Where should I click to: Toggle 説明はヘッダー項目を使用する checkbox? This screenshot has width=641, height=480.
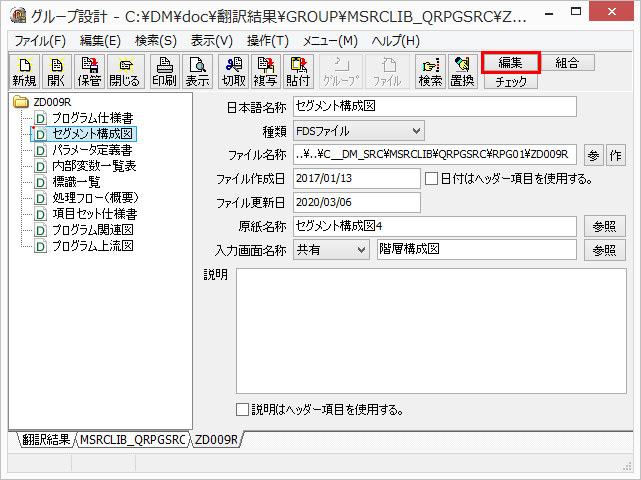pos(242,410)
